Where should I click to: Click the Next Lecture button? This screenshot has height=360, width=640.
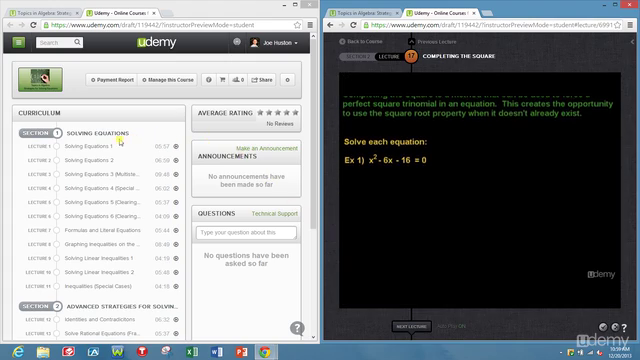[411, 327]
